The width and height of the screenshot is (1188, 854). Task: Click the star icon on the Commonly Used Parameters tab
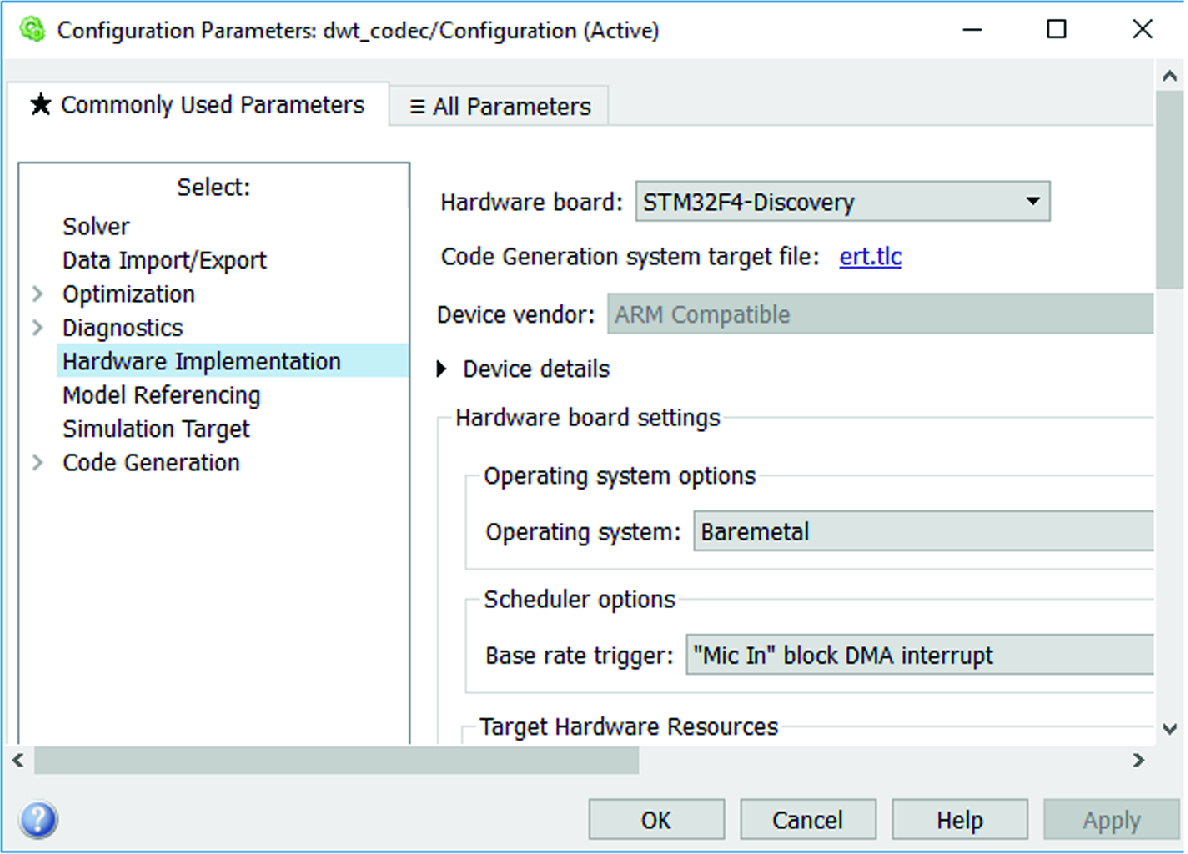click(x=41, y=105)
